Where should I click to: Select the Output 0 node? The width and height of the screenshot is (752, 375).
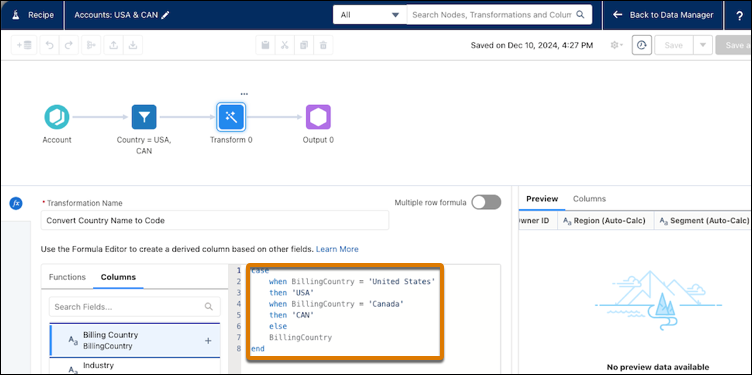click(x=318, y=117)
